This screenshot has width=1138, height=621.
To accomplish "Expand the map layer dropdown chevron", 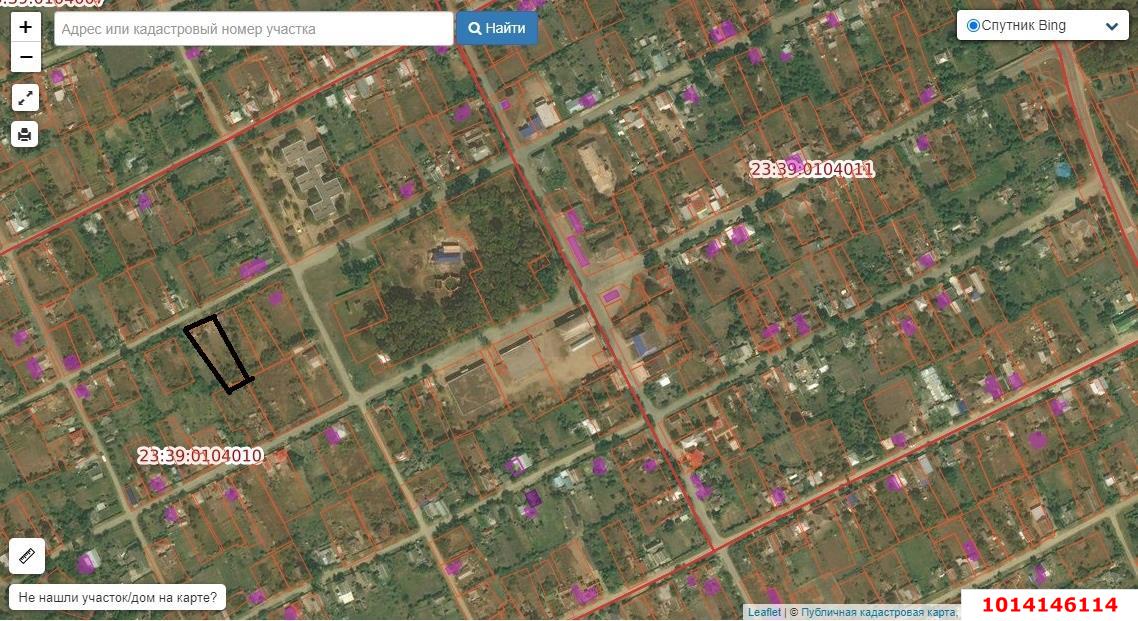I will click(x=1111, y=27).
